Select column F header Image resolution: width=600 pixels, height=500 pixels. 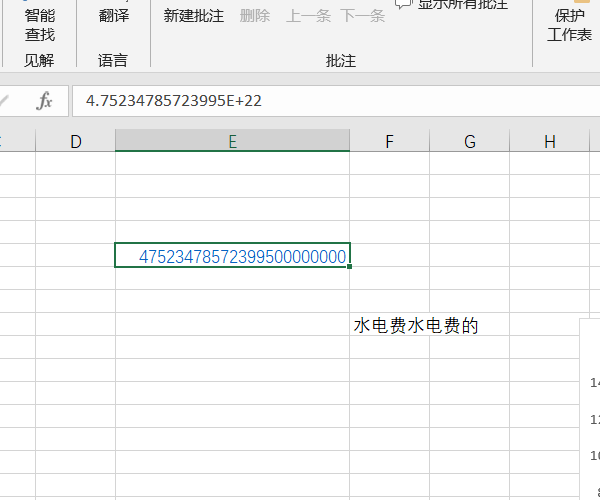coord(389,142)
